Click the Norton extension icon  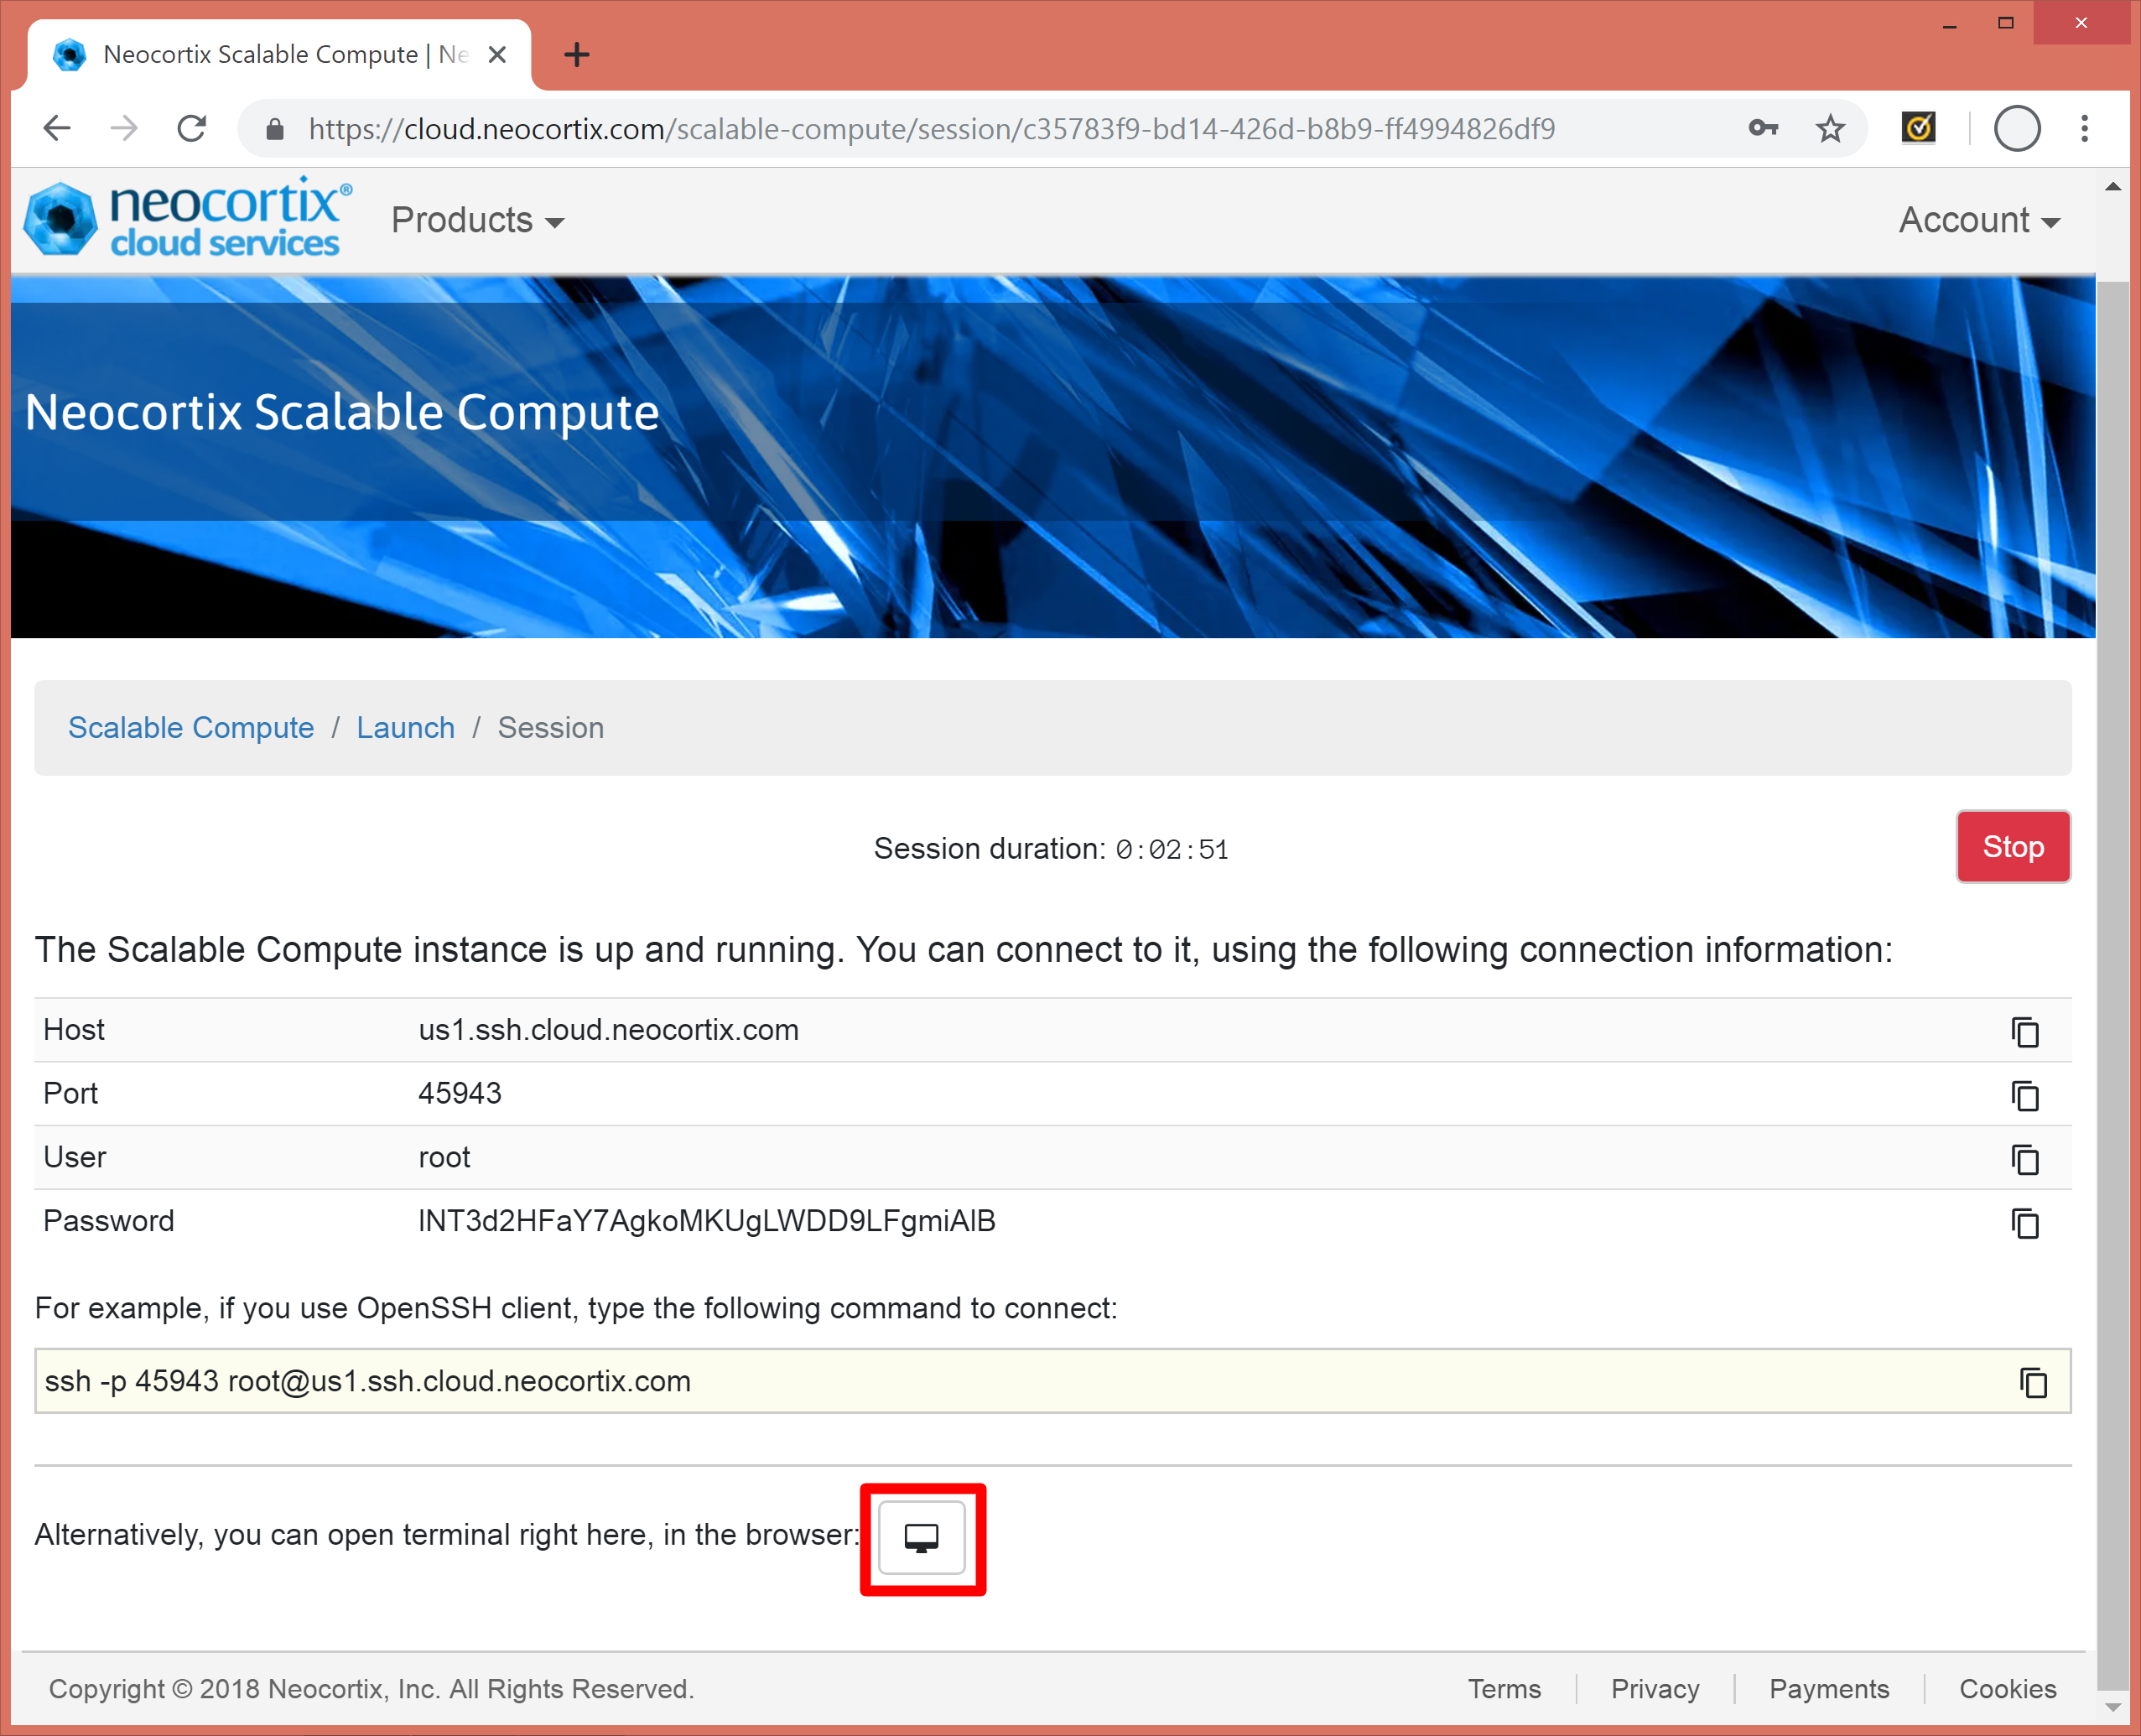click(x=1917, y=129)
